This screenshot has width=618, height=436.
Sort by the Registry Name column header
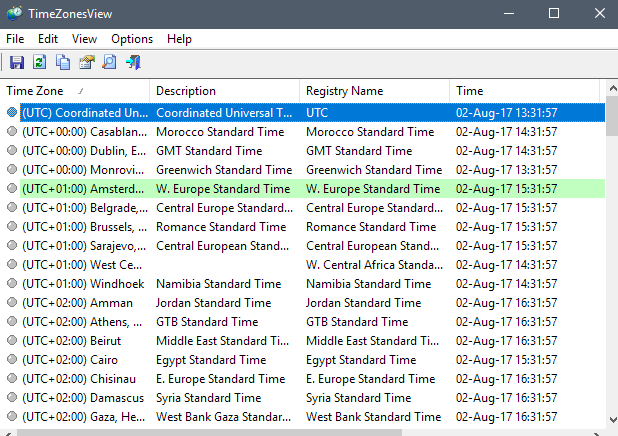(374, 91)
